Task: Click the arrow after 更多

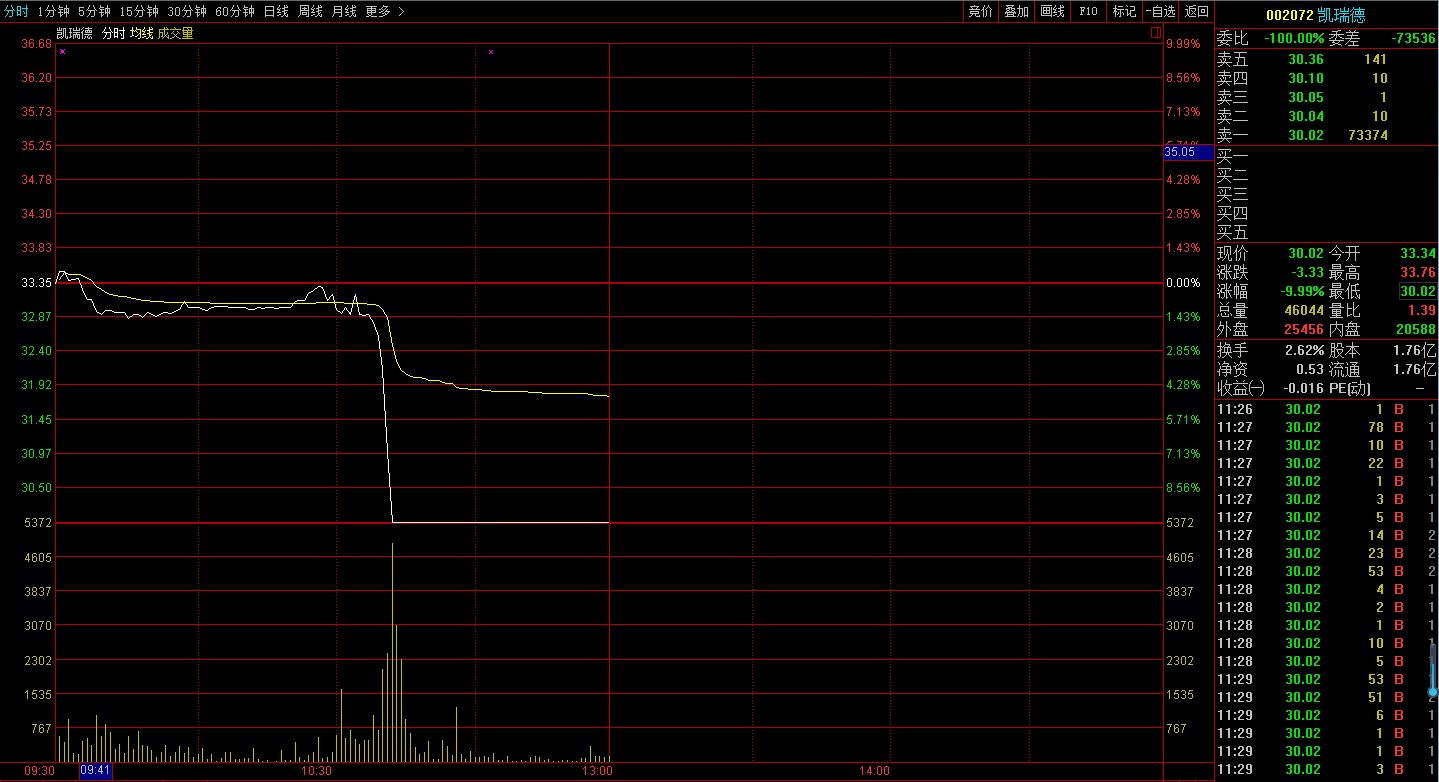Action: [x=401, y=11]
